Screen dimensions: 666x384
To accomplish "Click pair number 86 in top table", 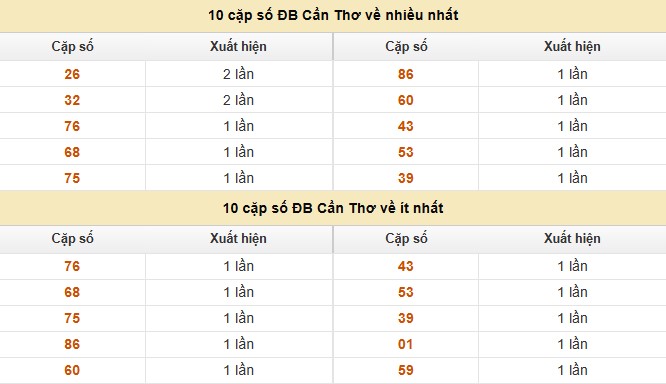I will point(406,74).
